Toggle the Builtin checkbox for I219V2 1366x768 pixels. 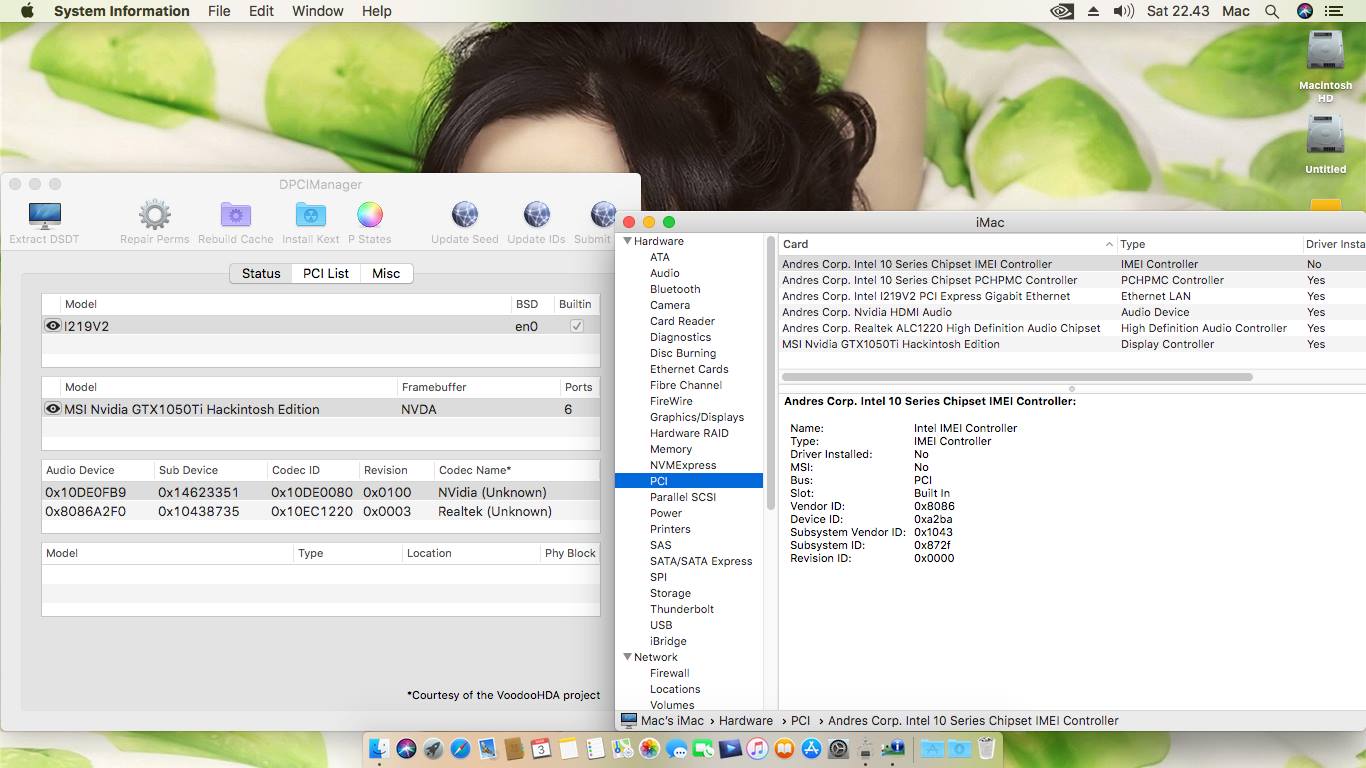[x=576, y=326]
